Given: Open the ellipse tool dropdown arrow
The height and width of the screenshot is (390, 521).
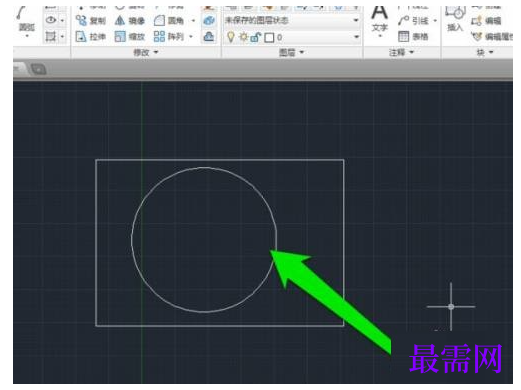Looking at the screenshot, I should pos(62,21).
